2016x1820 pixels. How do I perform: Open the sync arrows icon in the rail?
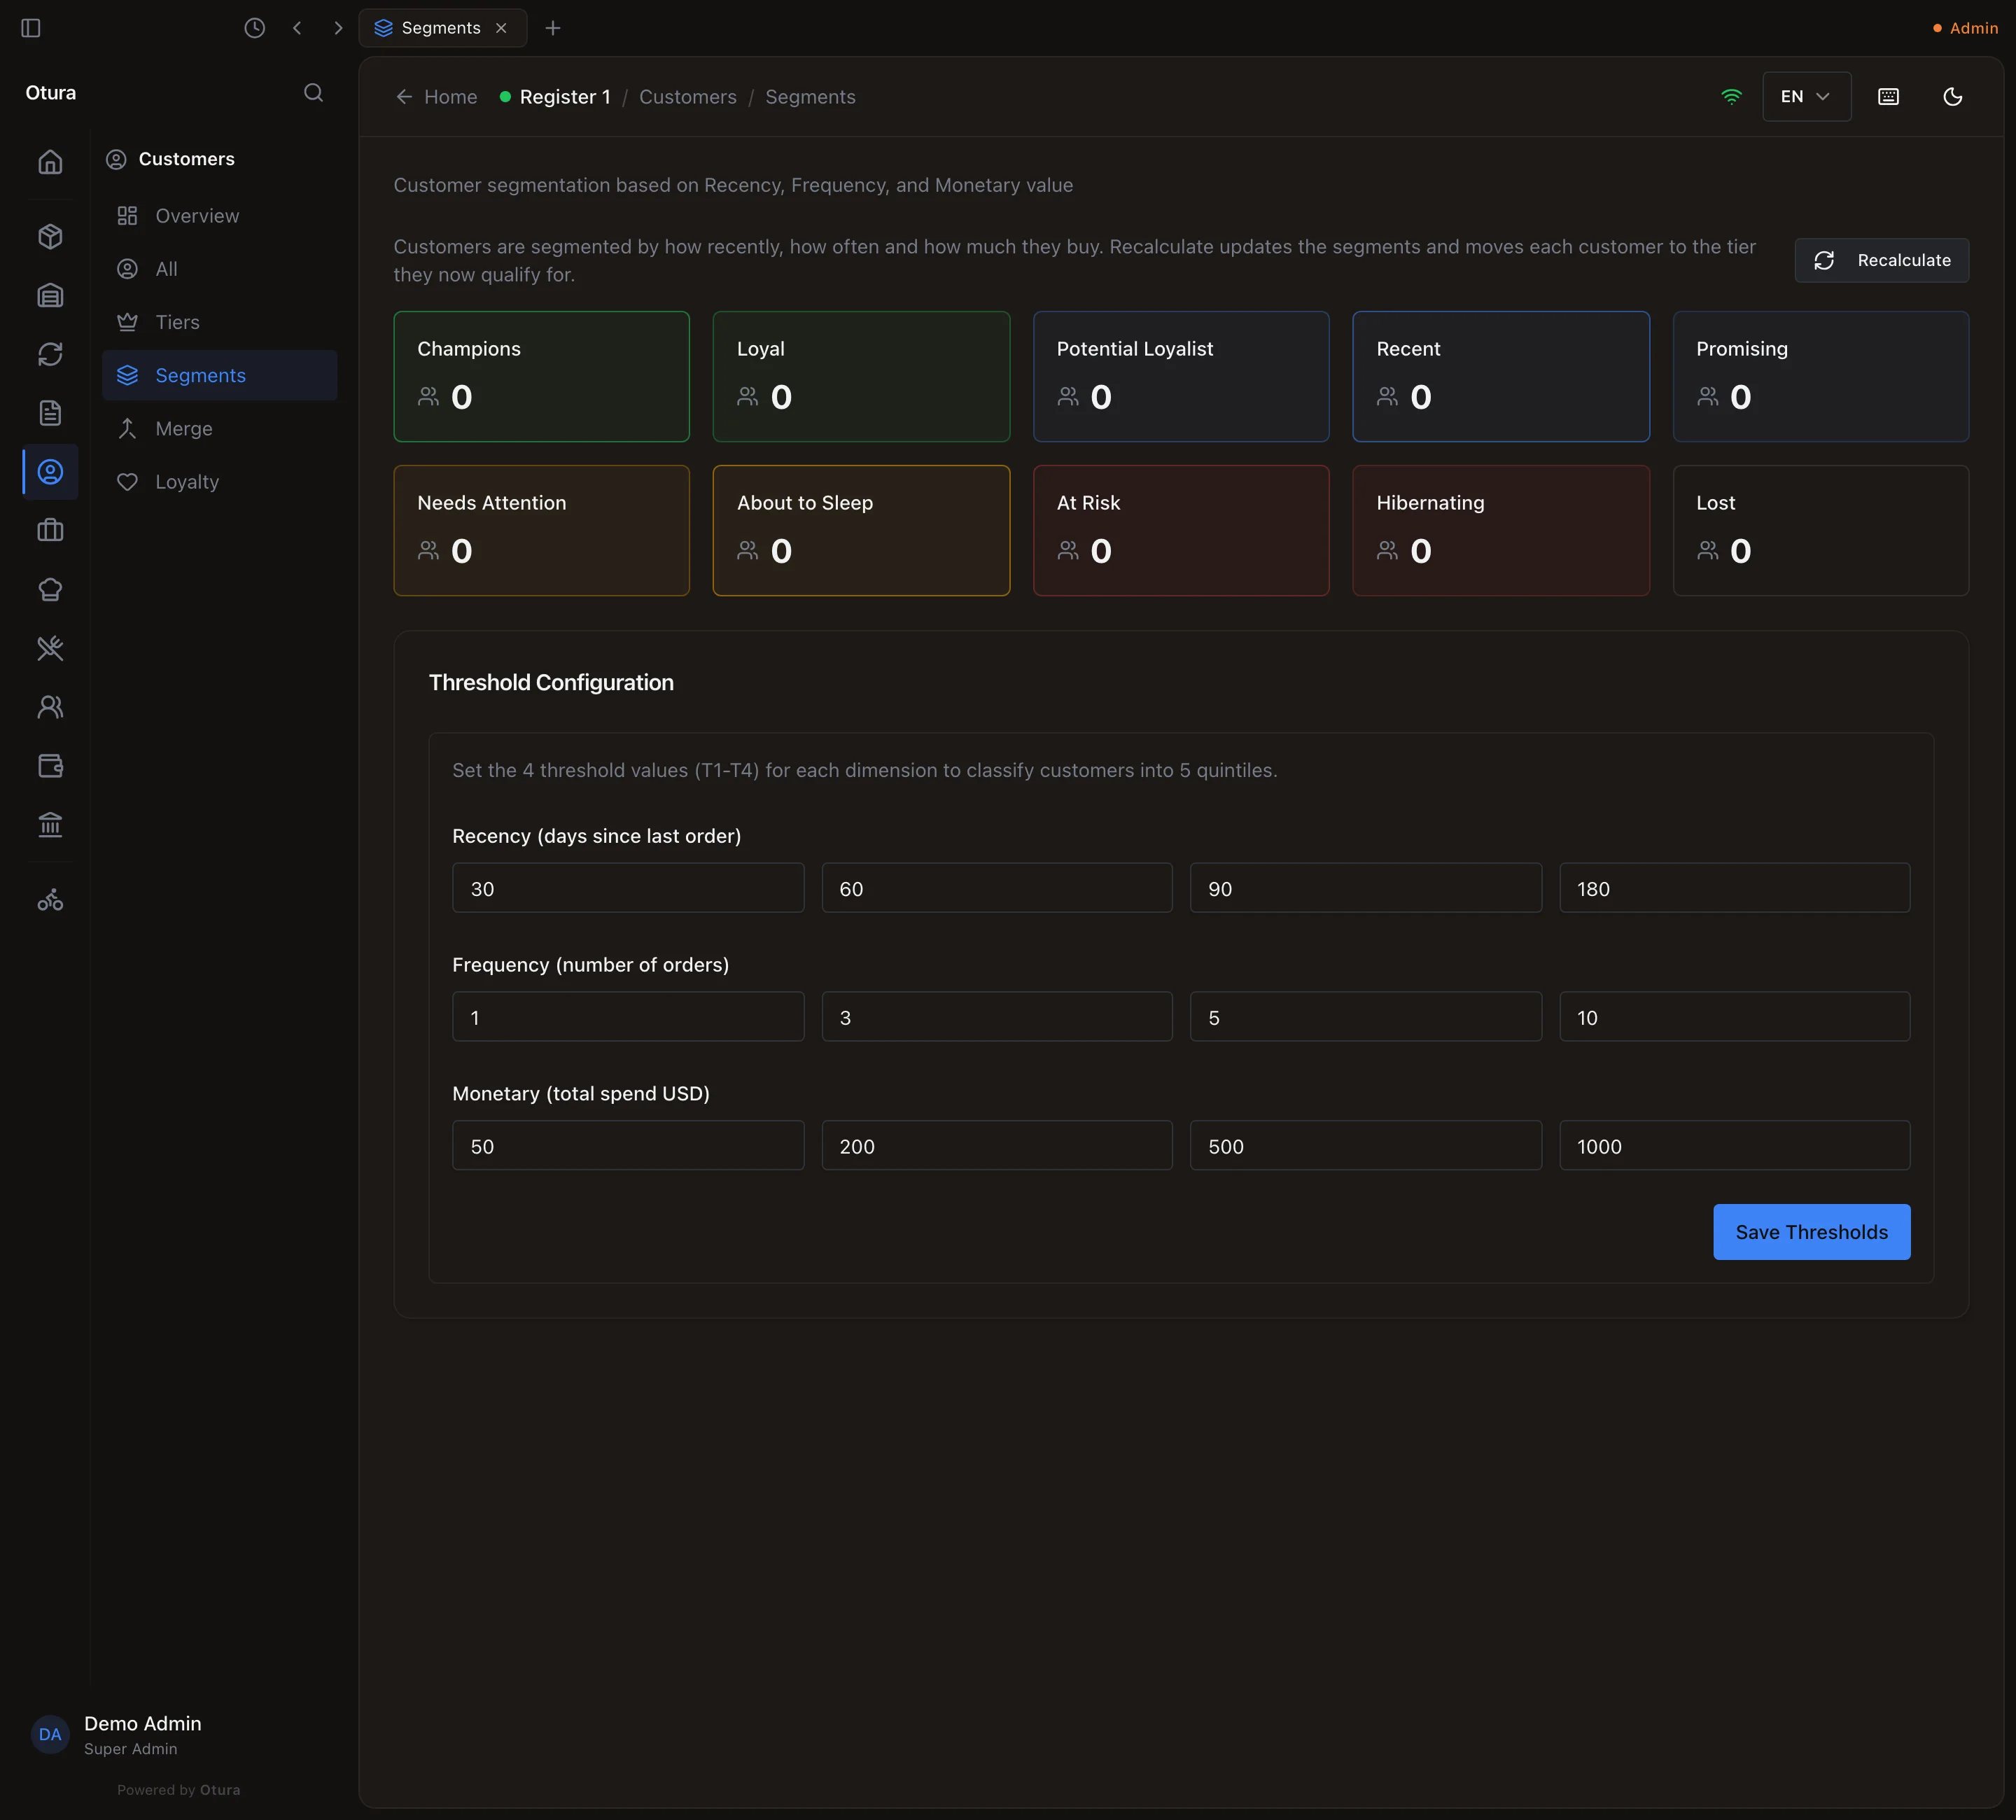pos(50,355)
